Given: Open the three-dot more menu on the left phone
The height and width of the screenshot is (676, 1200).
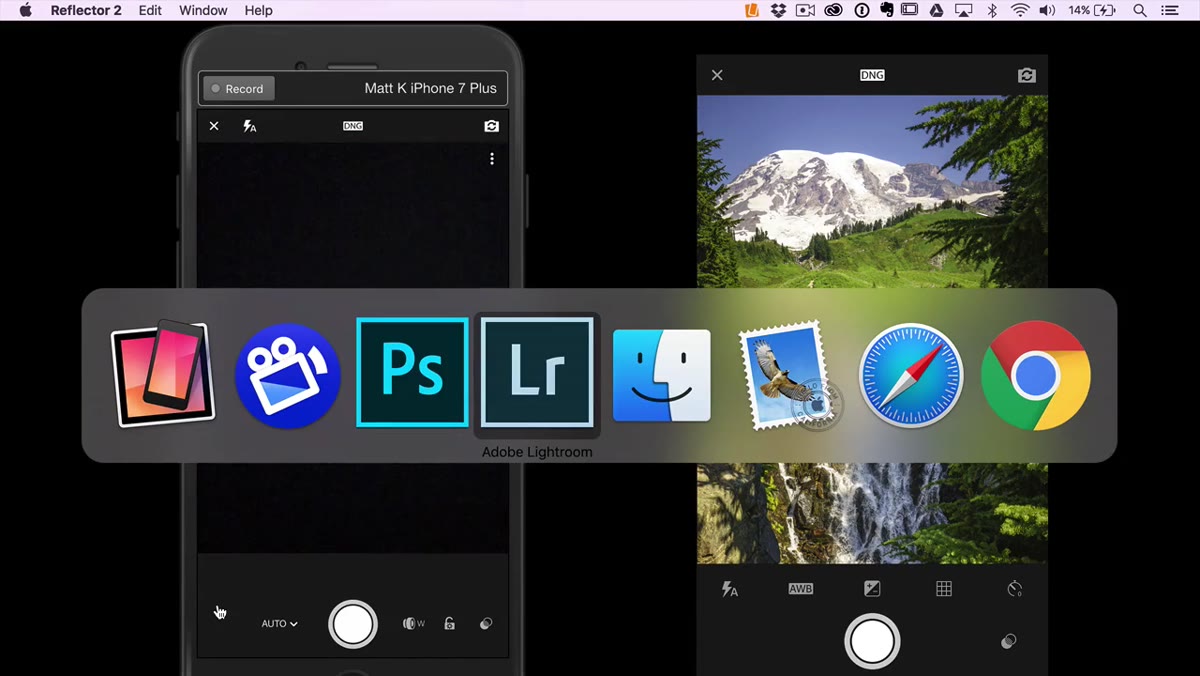Looking at the screenshot, I should (x=492, y=159).
